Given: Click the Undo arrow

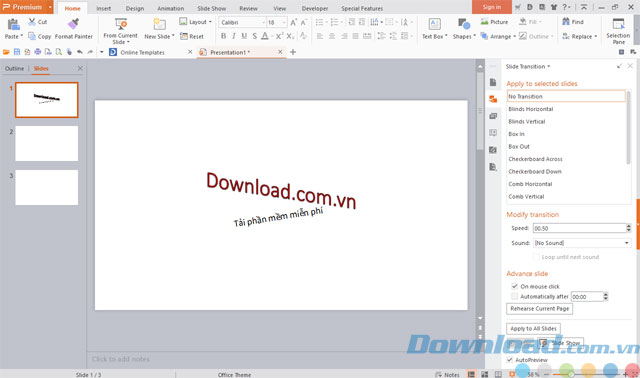Looking at the screenshot, I should [80, 52].
